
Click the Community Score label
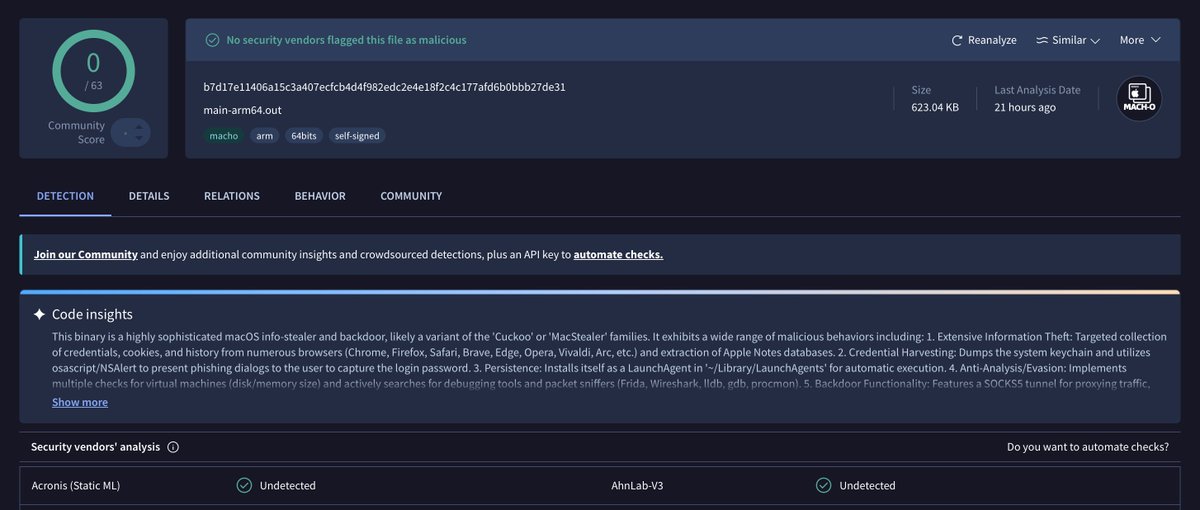(x=76, y=132)
